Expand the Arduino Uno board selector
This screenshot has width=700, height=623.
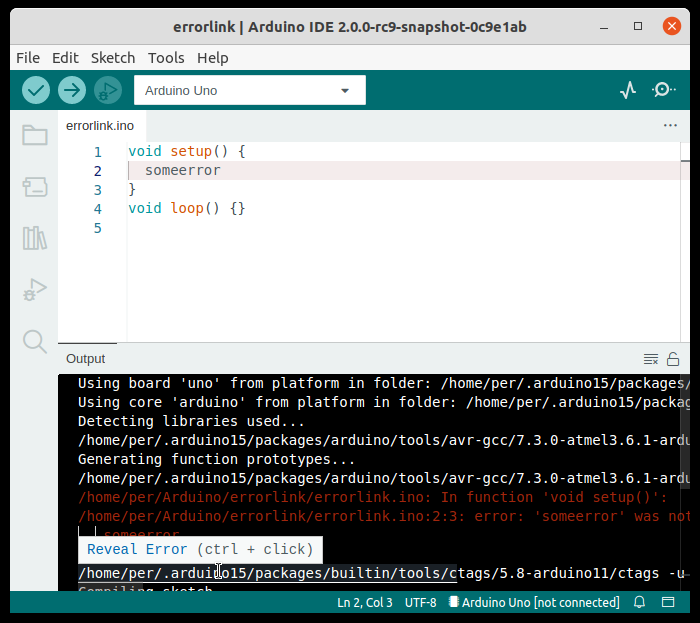[250, 90]
